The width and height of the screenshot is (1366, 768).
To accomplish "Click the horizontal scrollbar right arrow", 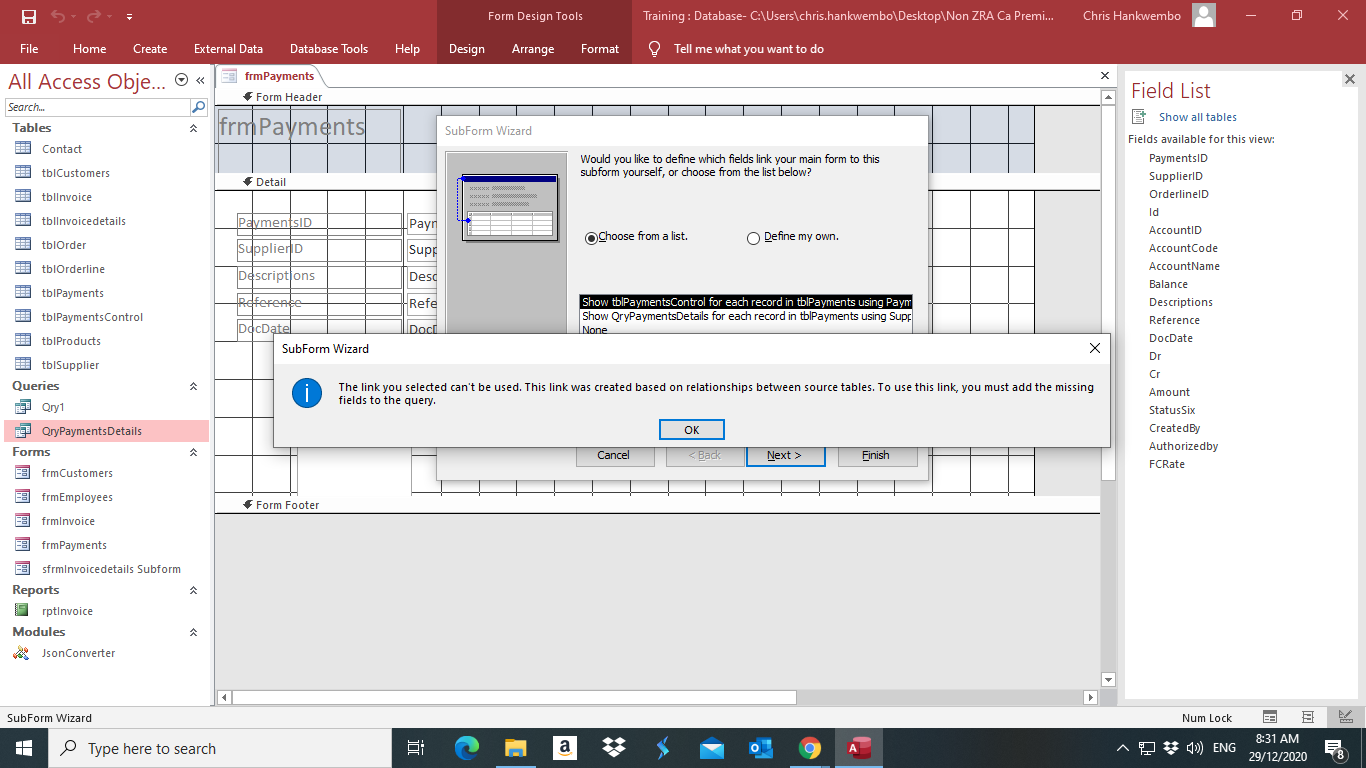I will tap(1090, 697).
